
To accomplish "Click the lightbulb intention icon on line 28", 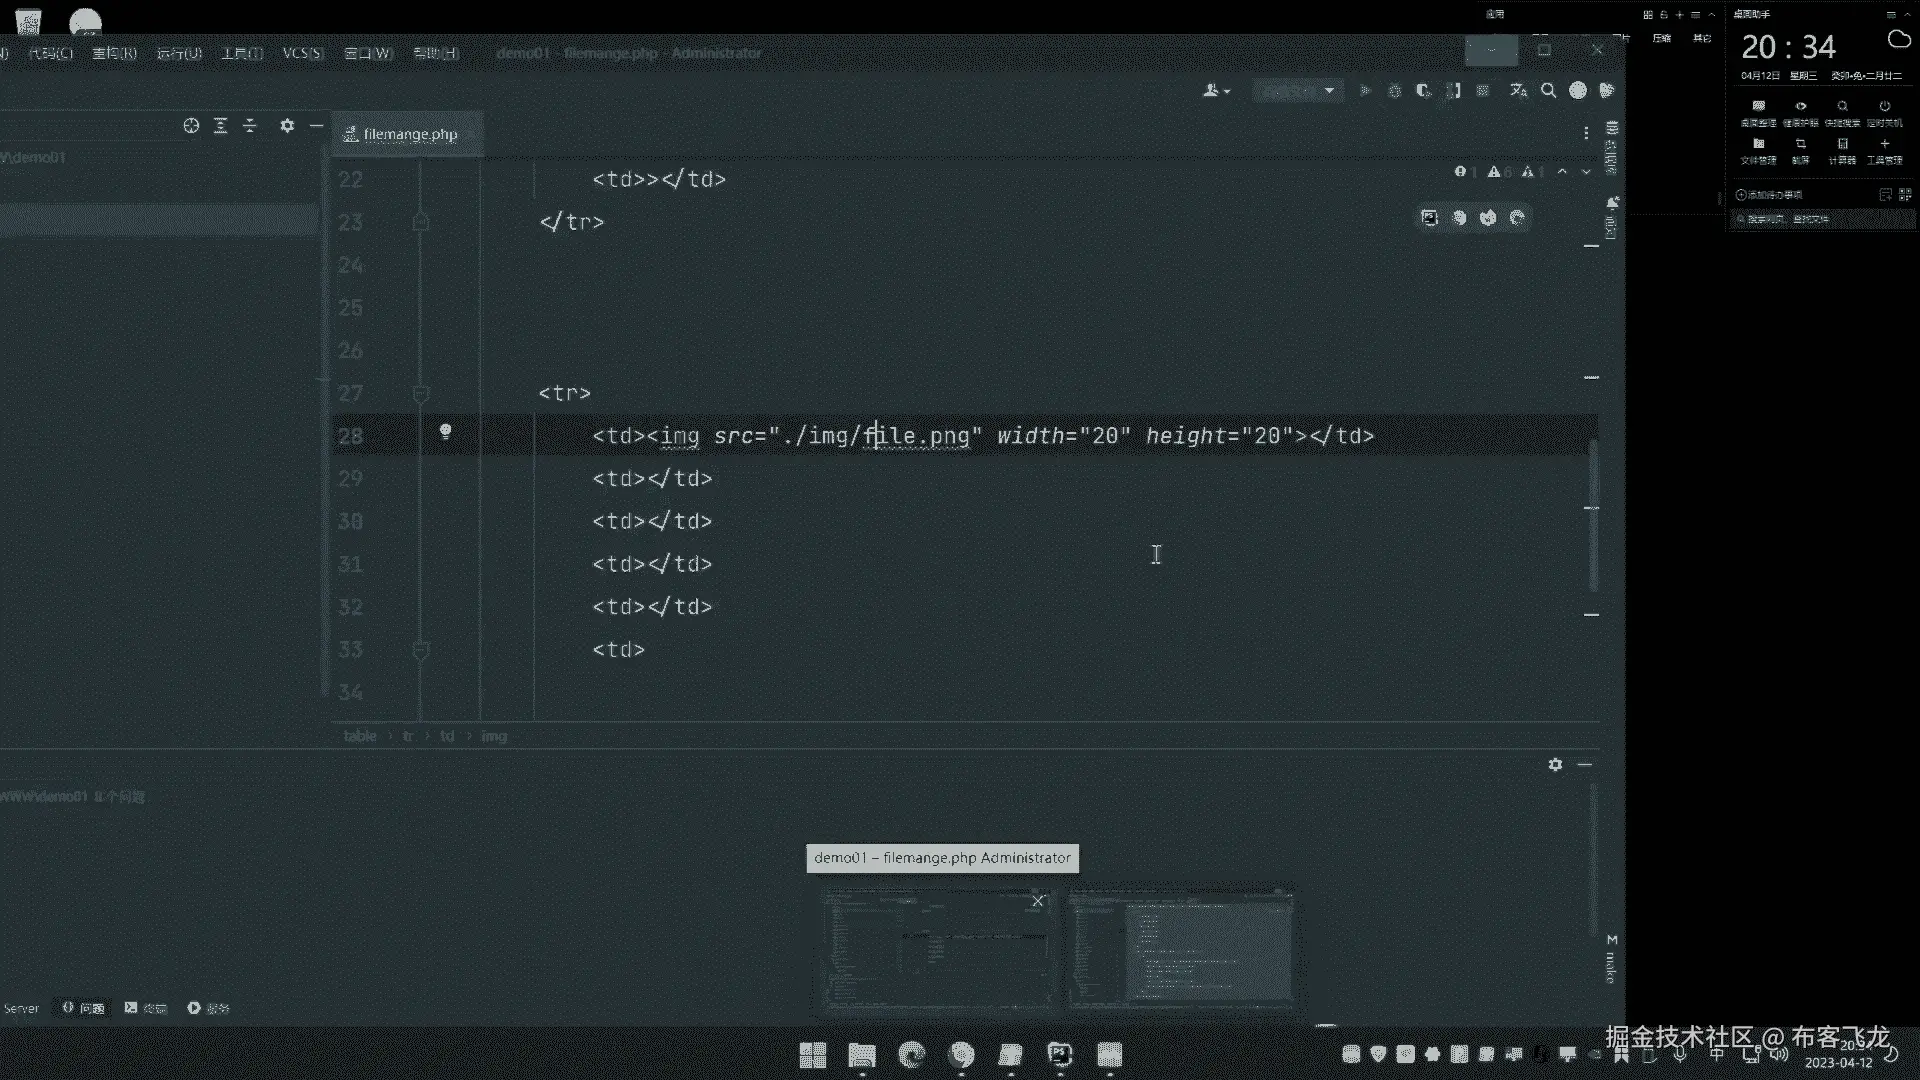I will [x=446, y=432].
